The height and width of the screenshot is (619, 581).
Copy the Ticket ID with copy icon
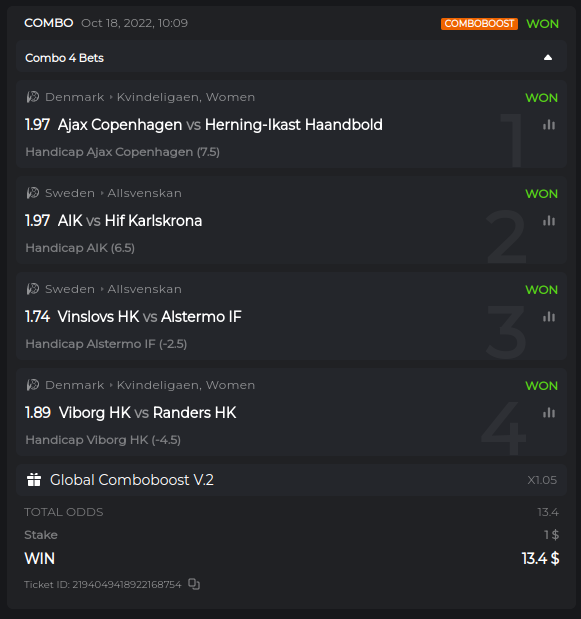point(194,584)
